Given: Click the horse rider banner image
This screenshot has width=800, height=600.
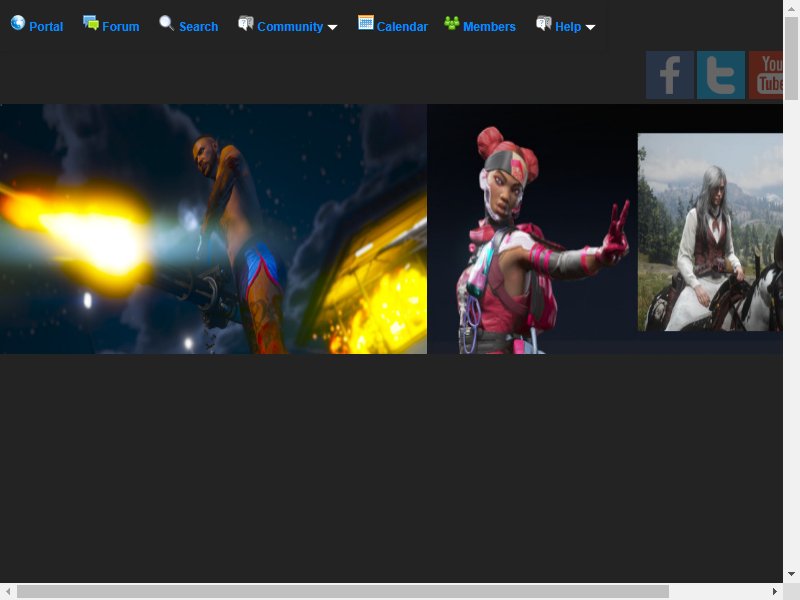Looking at the screenshot, I should (x=710, y=232).
